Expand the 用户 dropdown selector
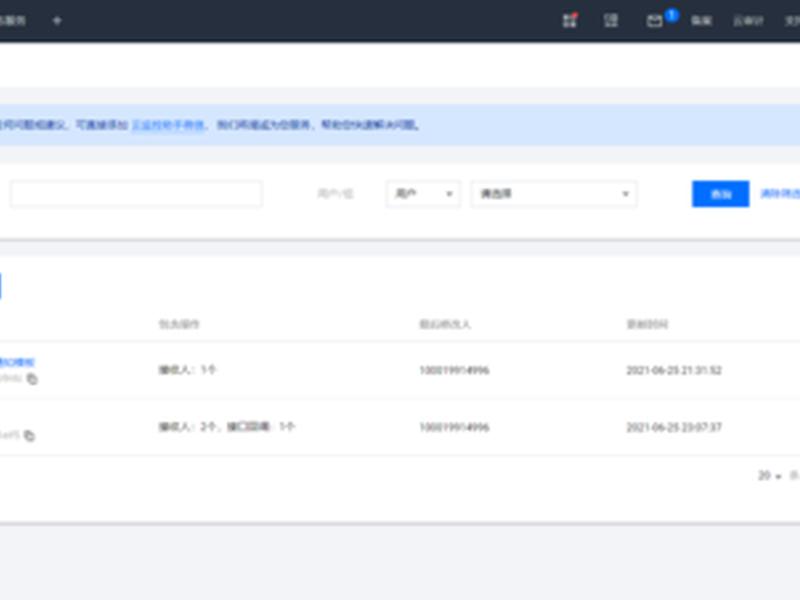The image size is (800, 600). click(423, 194)
